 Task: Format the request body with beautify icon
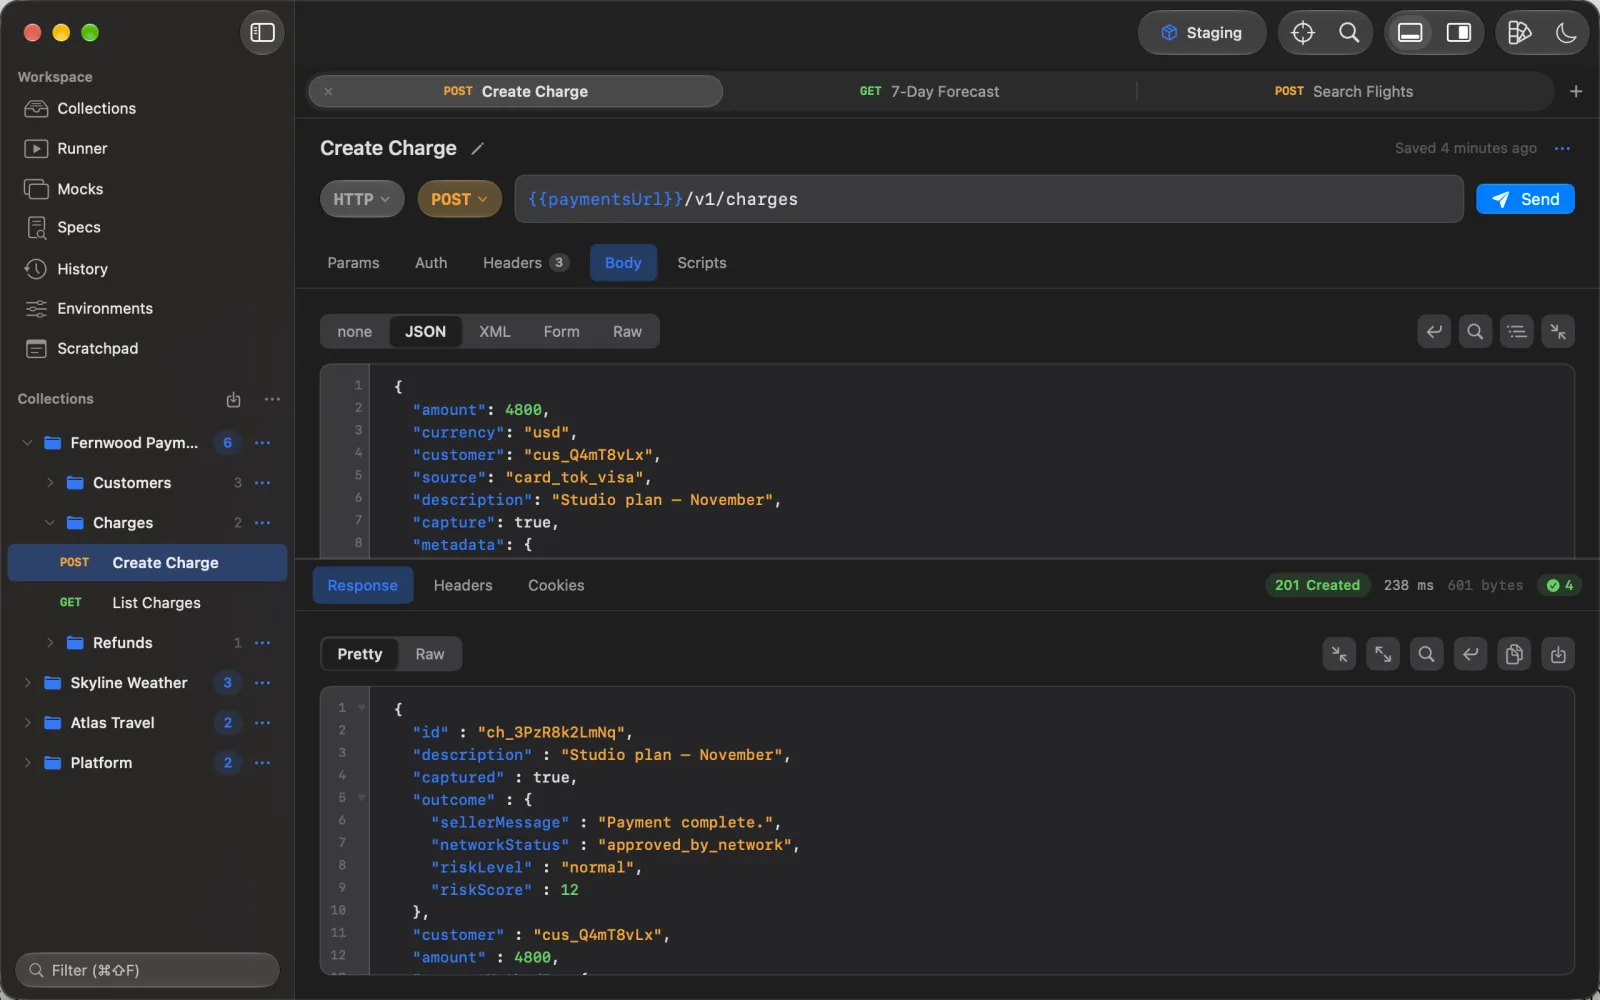click(1517, 331)
